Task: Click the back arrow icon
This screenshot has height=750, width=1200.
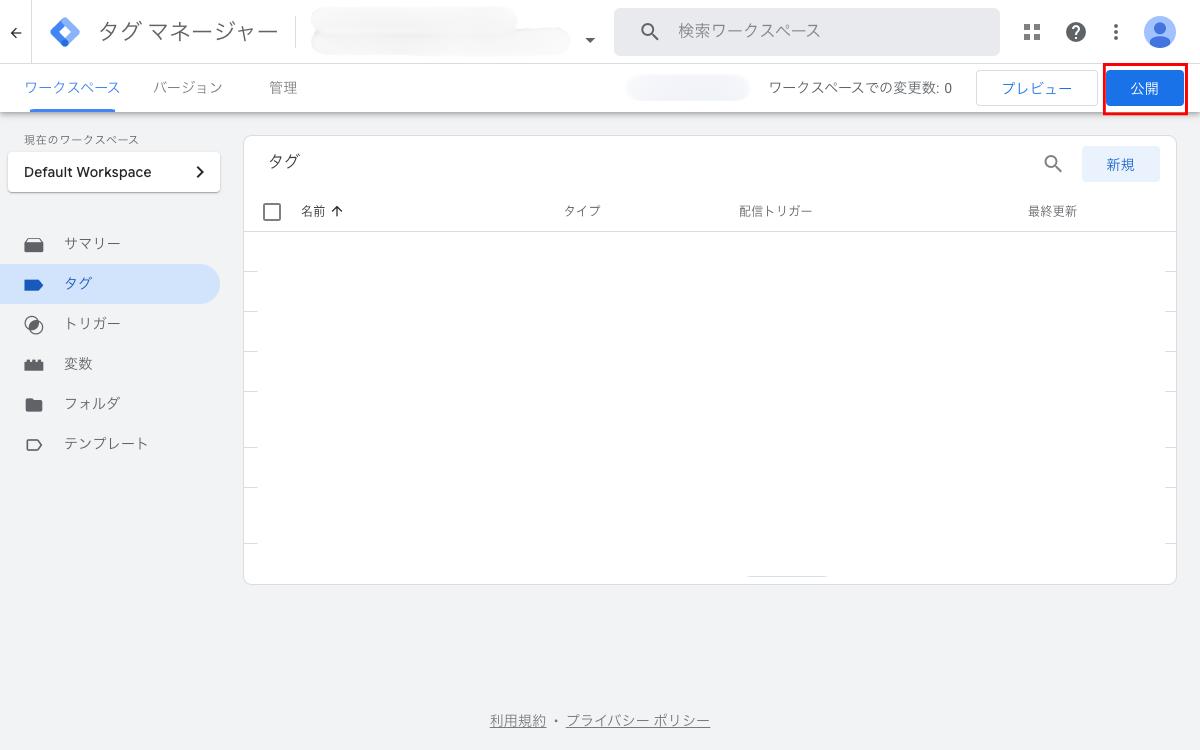Action: [x=15, y=32]
